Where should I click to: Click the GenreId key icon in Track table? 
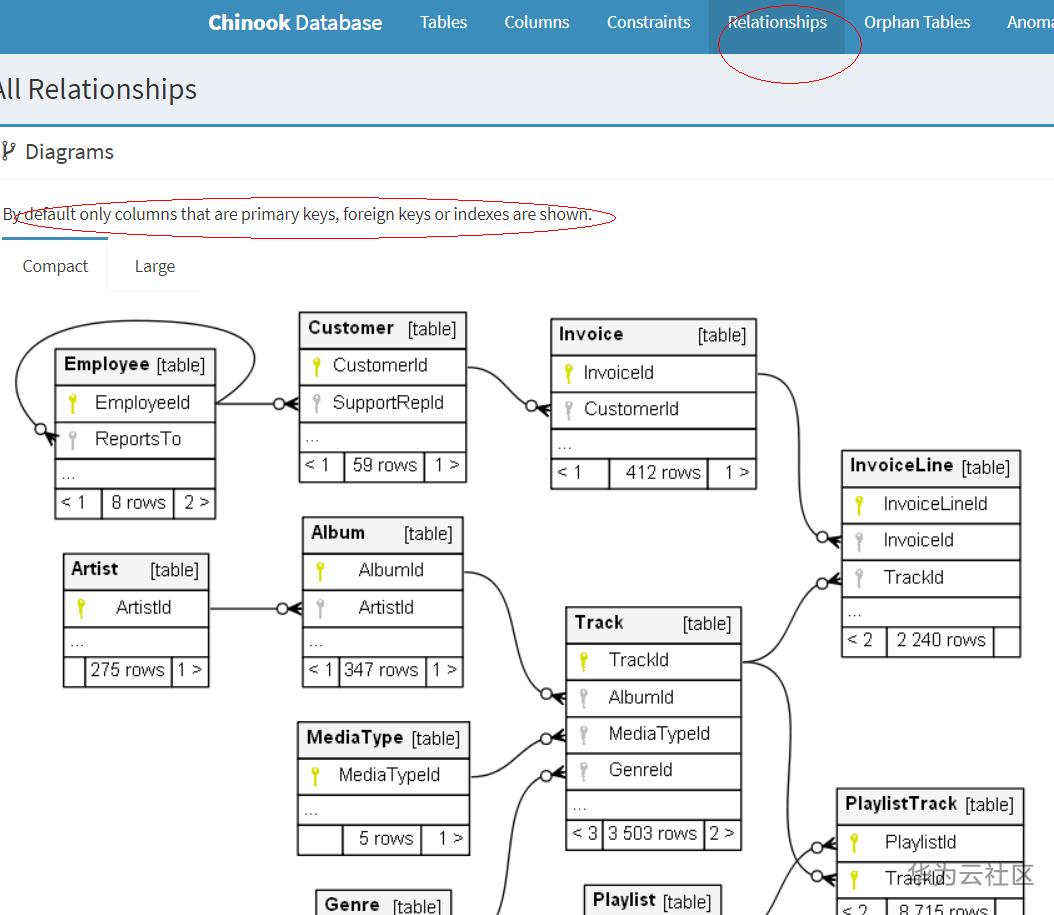(583, 771)
